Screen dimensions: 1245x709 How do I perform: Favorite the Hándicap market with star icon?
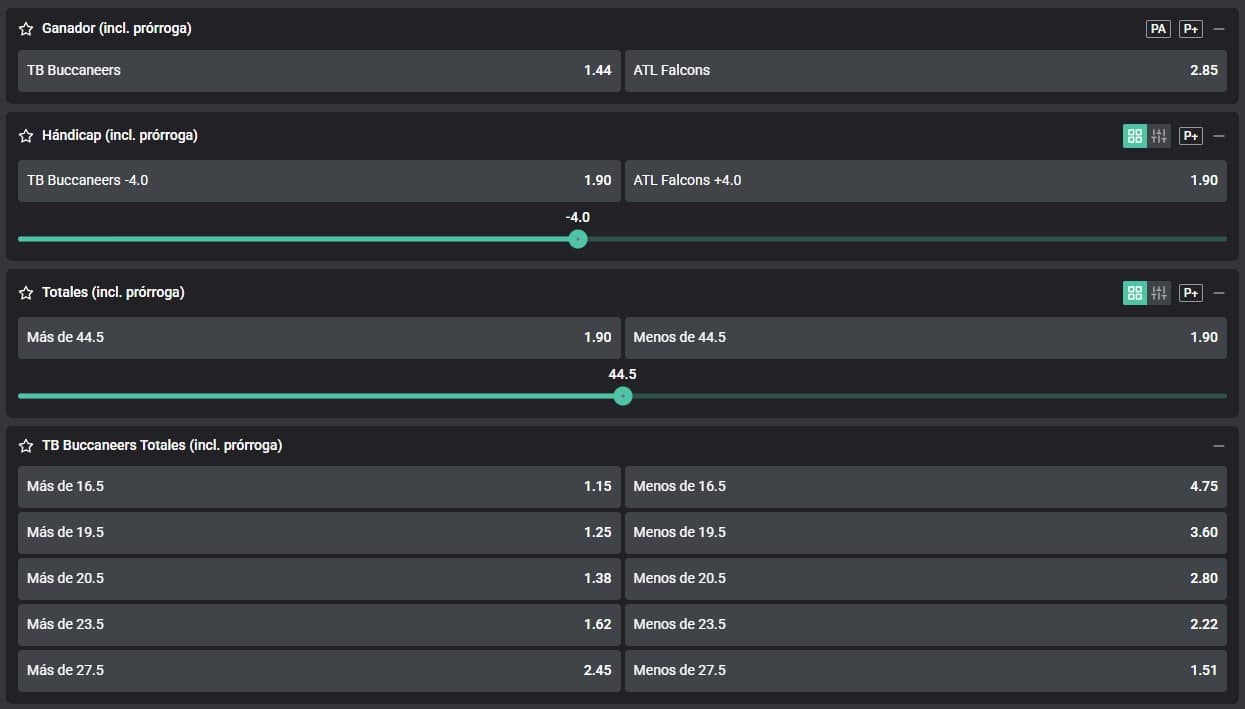[x=26, y=136]
